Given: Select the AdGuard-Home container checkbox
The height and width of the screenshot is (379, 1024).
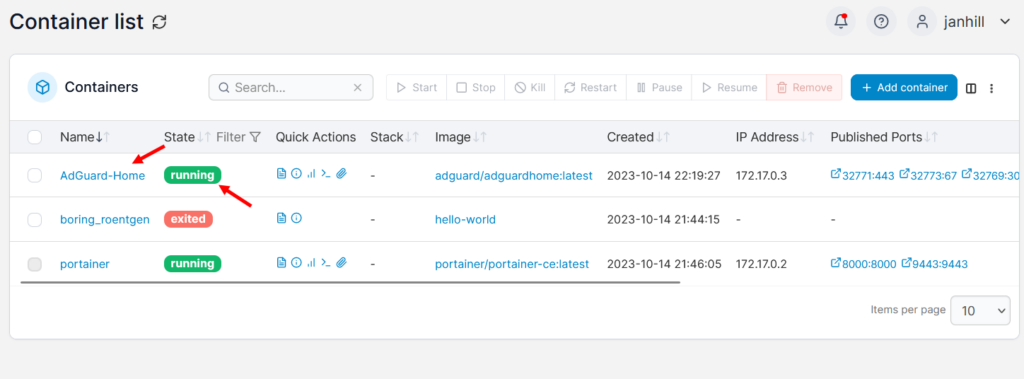Looking at the screenshot, I should pos(35,175).
